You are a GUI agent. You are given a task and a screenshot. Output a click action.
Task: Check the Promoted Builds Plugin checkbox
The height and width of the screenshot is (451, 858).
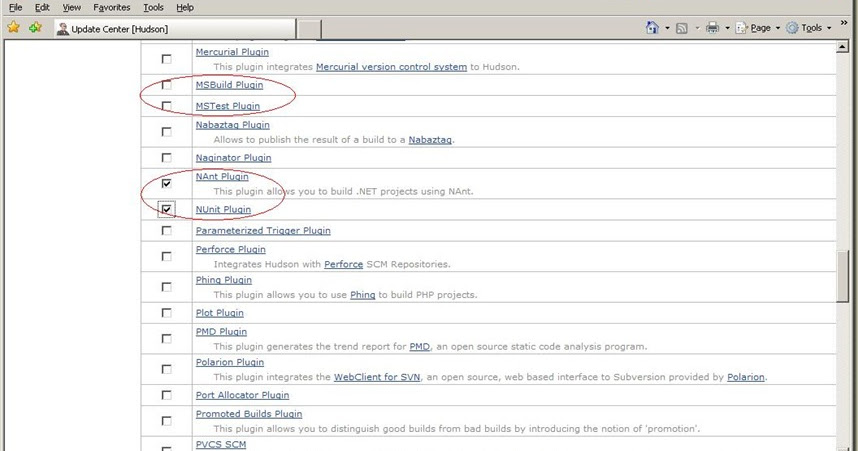166,420
